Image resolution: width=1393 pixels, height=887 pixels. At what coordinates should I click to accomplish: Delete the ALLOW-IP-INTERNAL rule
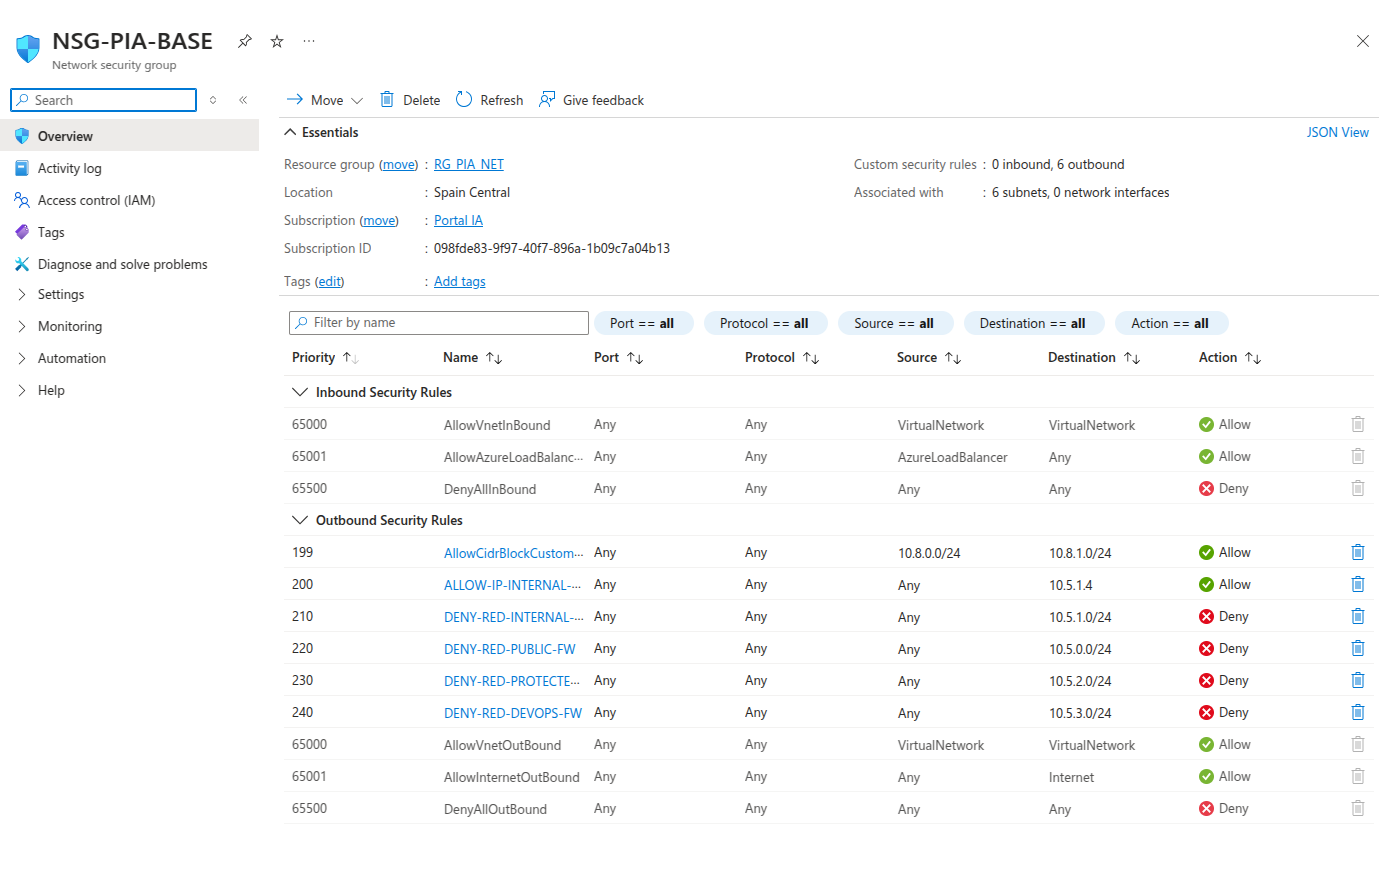1357,584
